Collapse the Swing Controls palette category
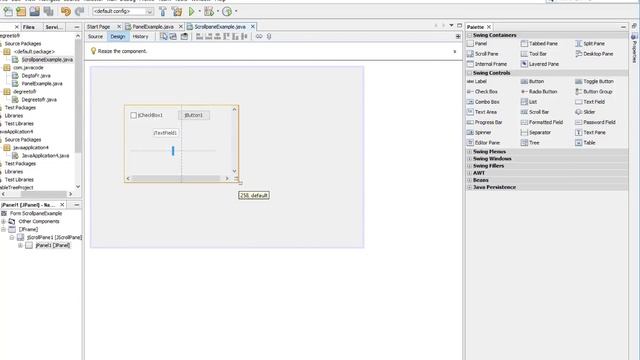This screenshot has height=360, width=640. point(469,73)
